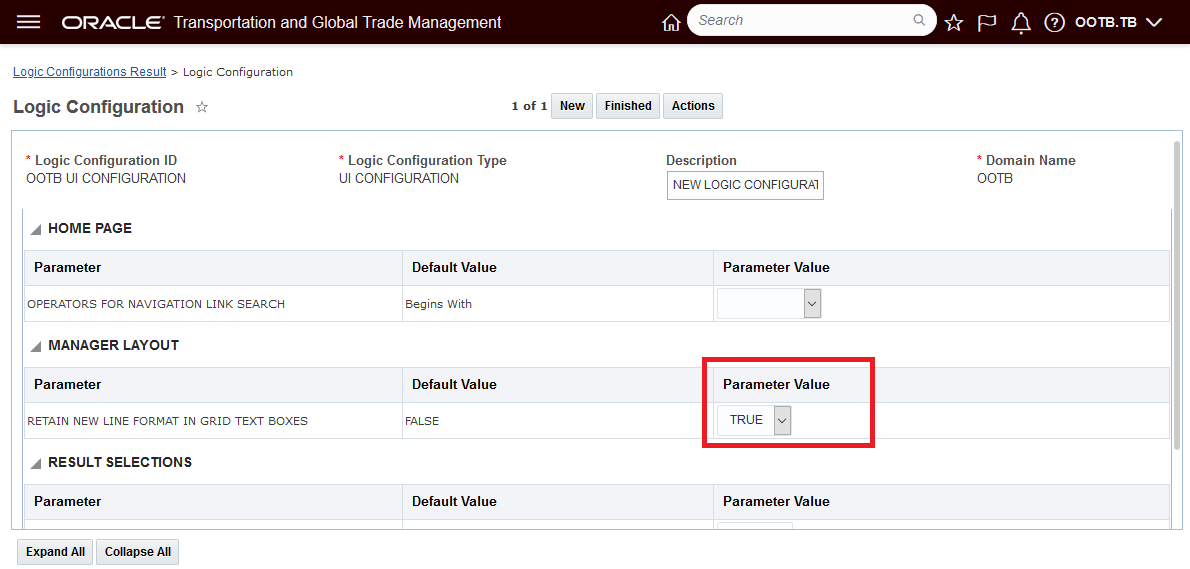Open the OOTB.TB user menu

1117,22
